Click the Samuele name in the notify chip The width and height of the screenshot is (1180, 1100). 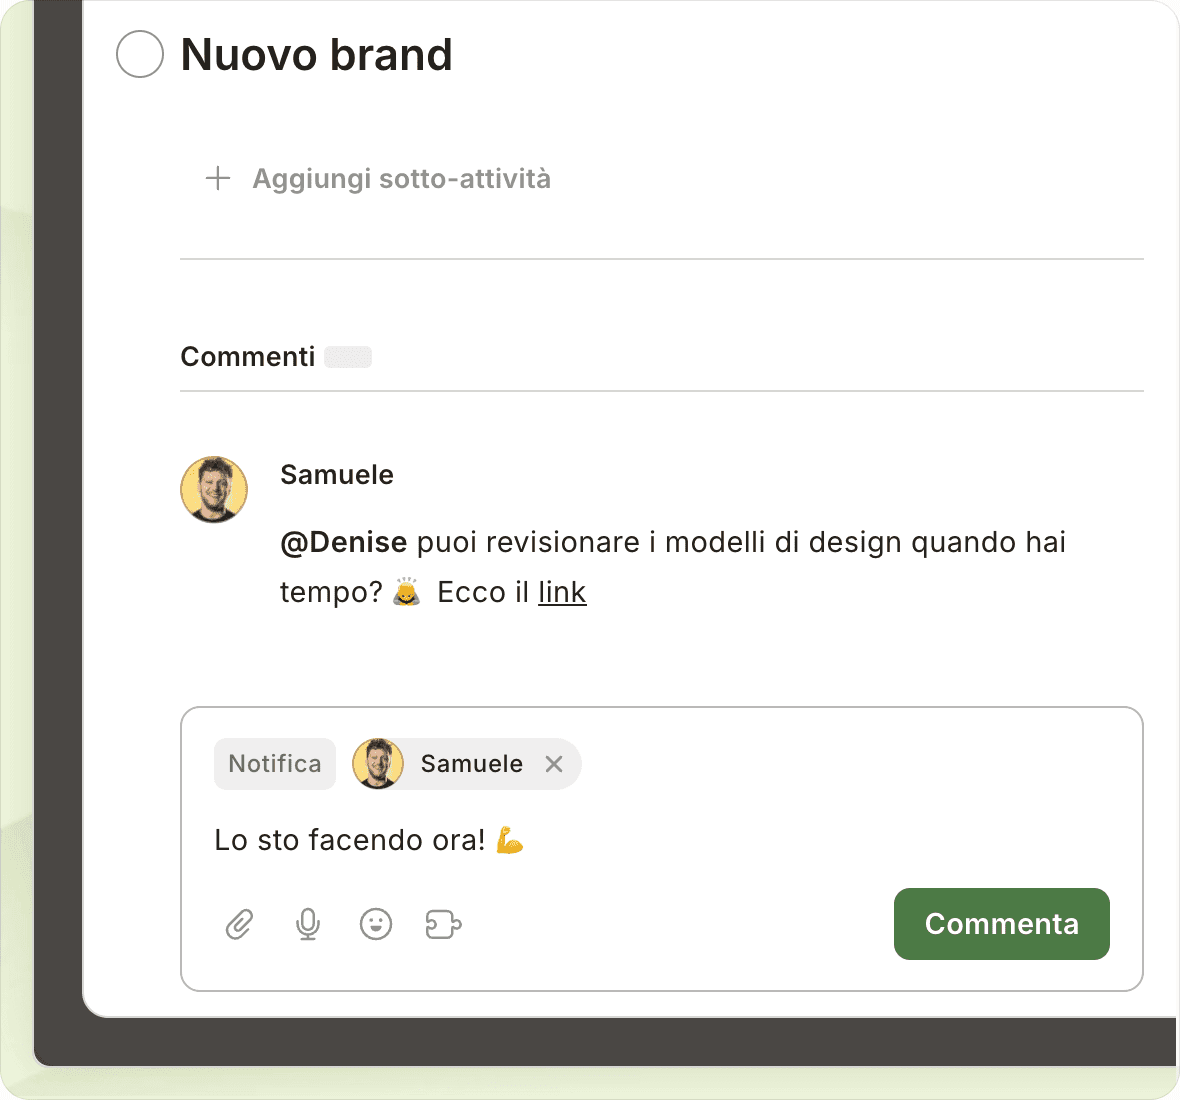[471, 764]
